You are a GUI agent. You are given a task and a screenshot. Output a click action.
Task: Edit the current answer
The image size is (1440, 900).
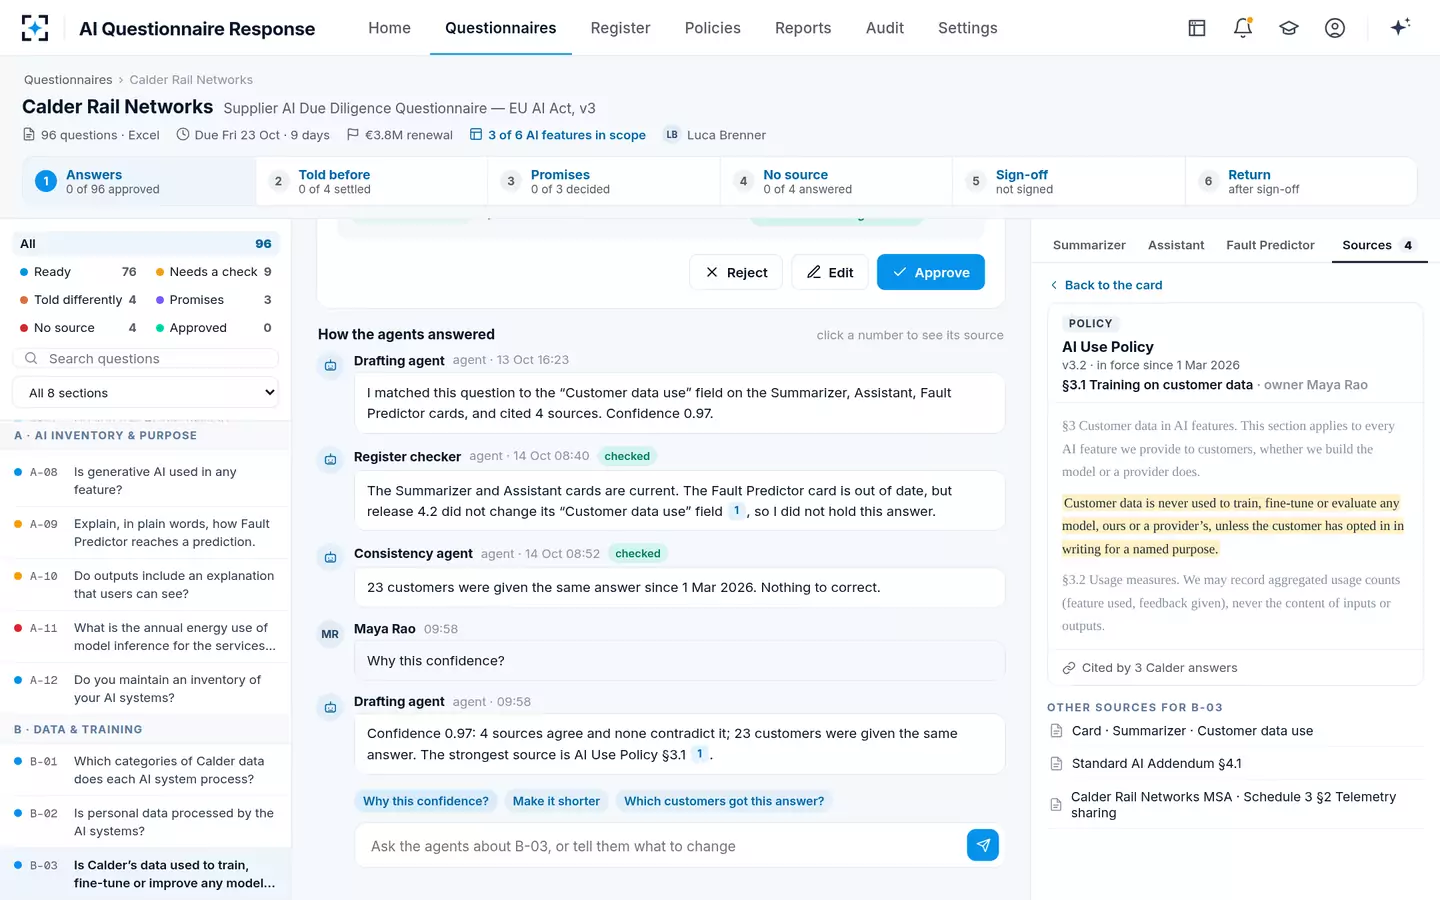pos(830,272)
